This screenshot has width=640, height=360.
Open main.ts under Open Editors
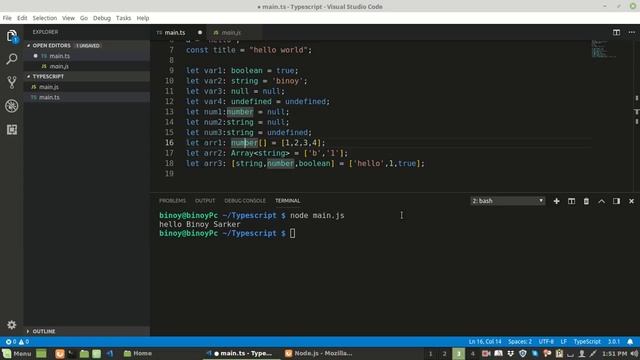(87, 56)
